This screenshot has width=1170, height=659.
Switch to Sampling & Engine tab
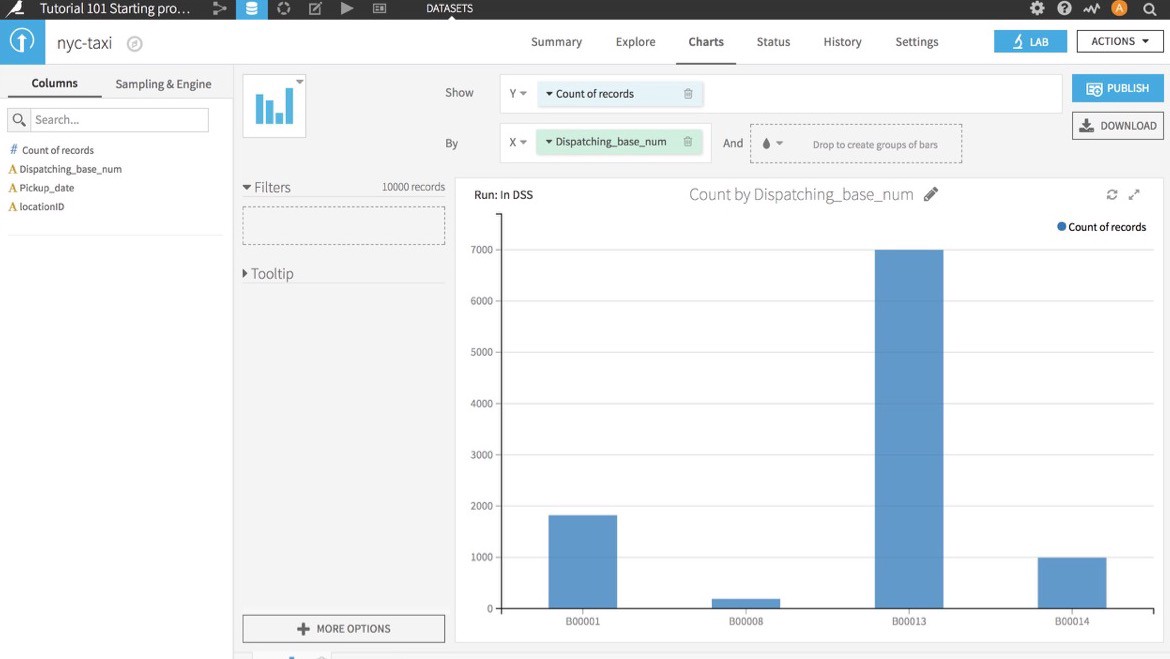(163, 84)
